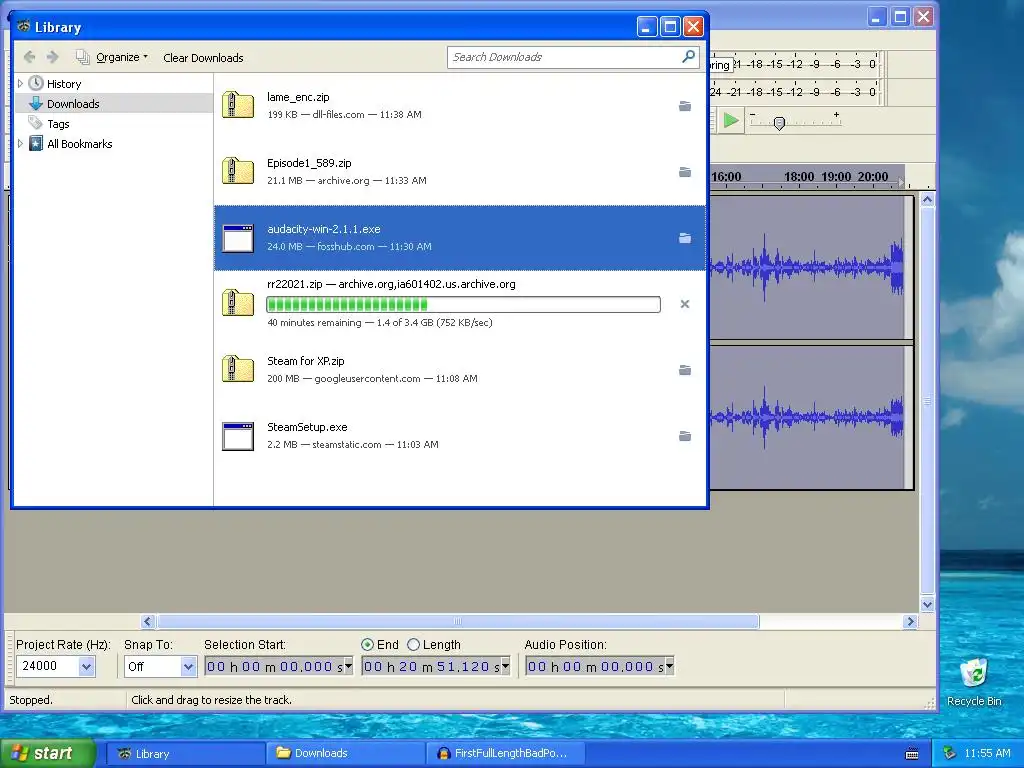The image size is (1024, 768).
Task: Open Audio Position format dropdown arrow
Action: 669,666
